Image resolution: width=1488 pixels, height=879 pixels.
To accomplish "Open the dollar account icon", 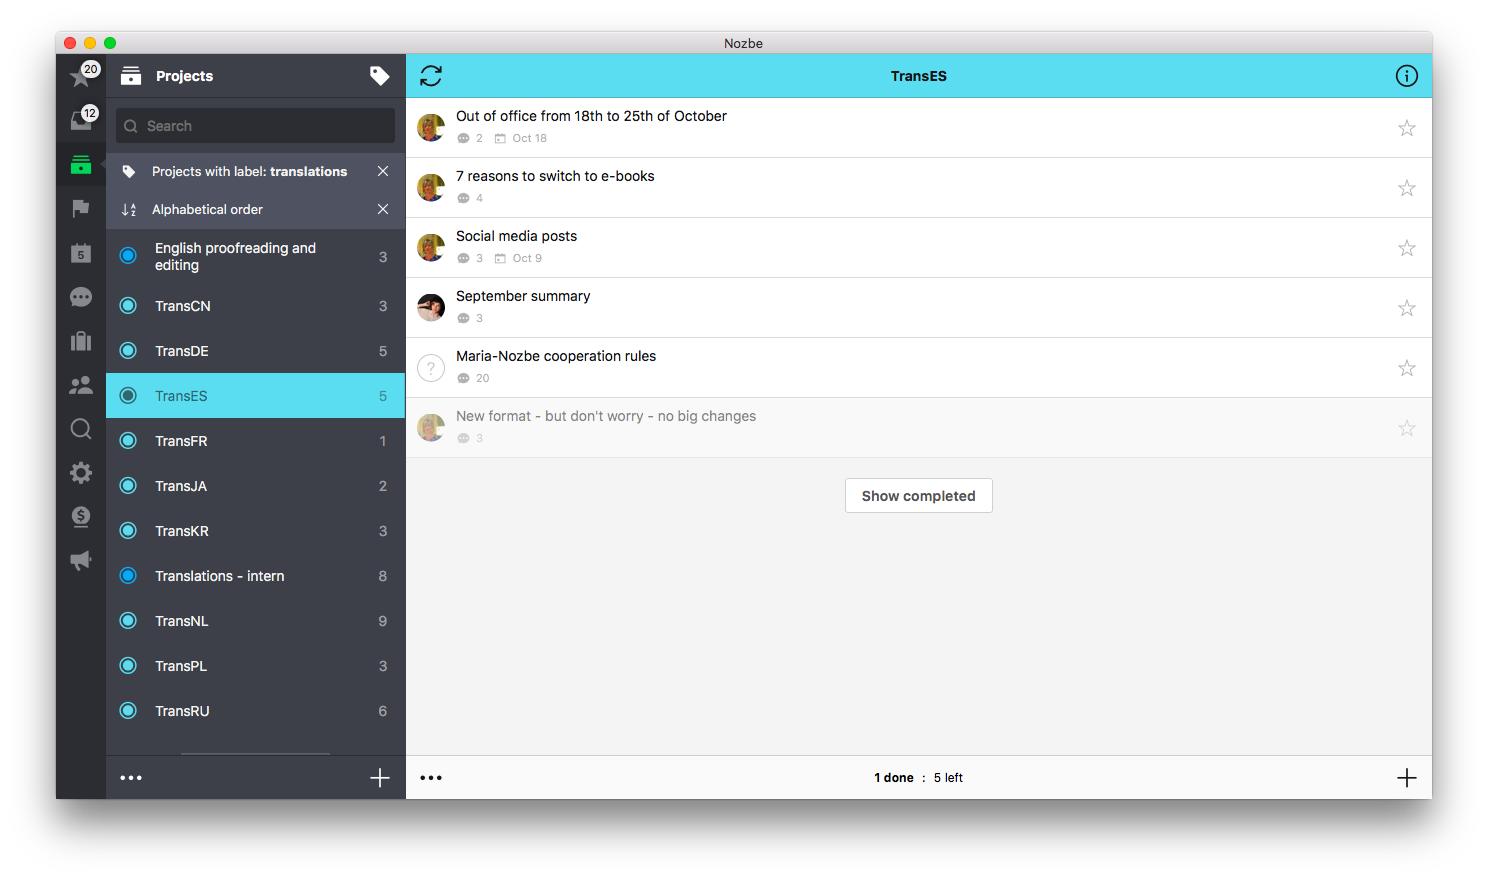I will 81,516.
